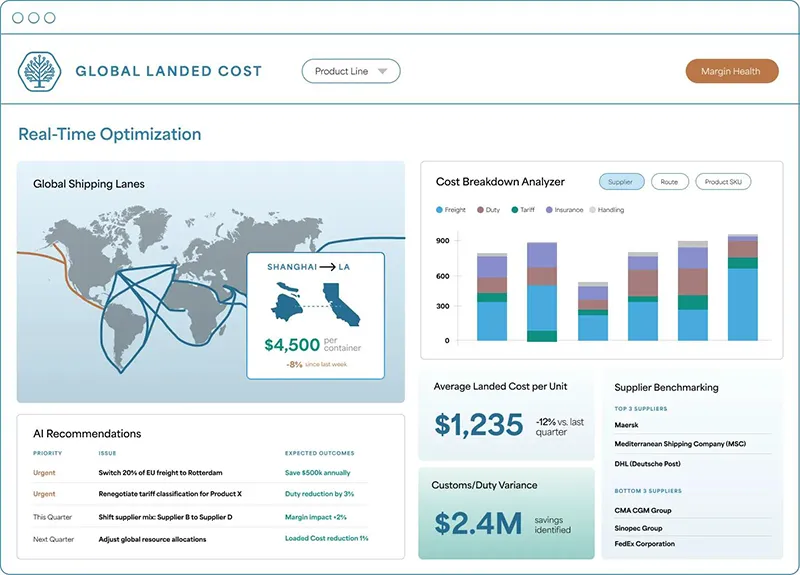
Task: Click the EXPECTED OUTCOMES column header
Action: point(319,453)
